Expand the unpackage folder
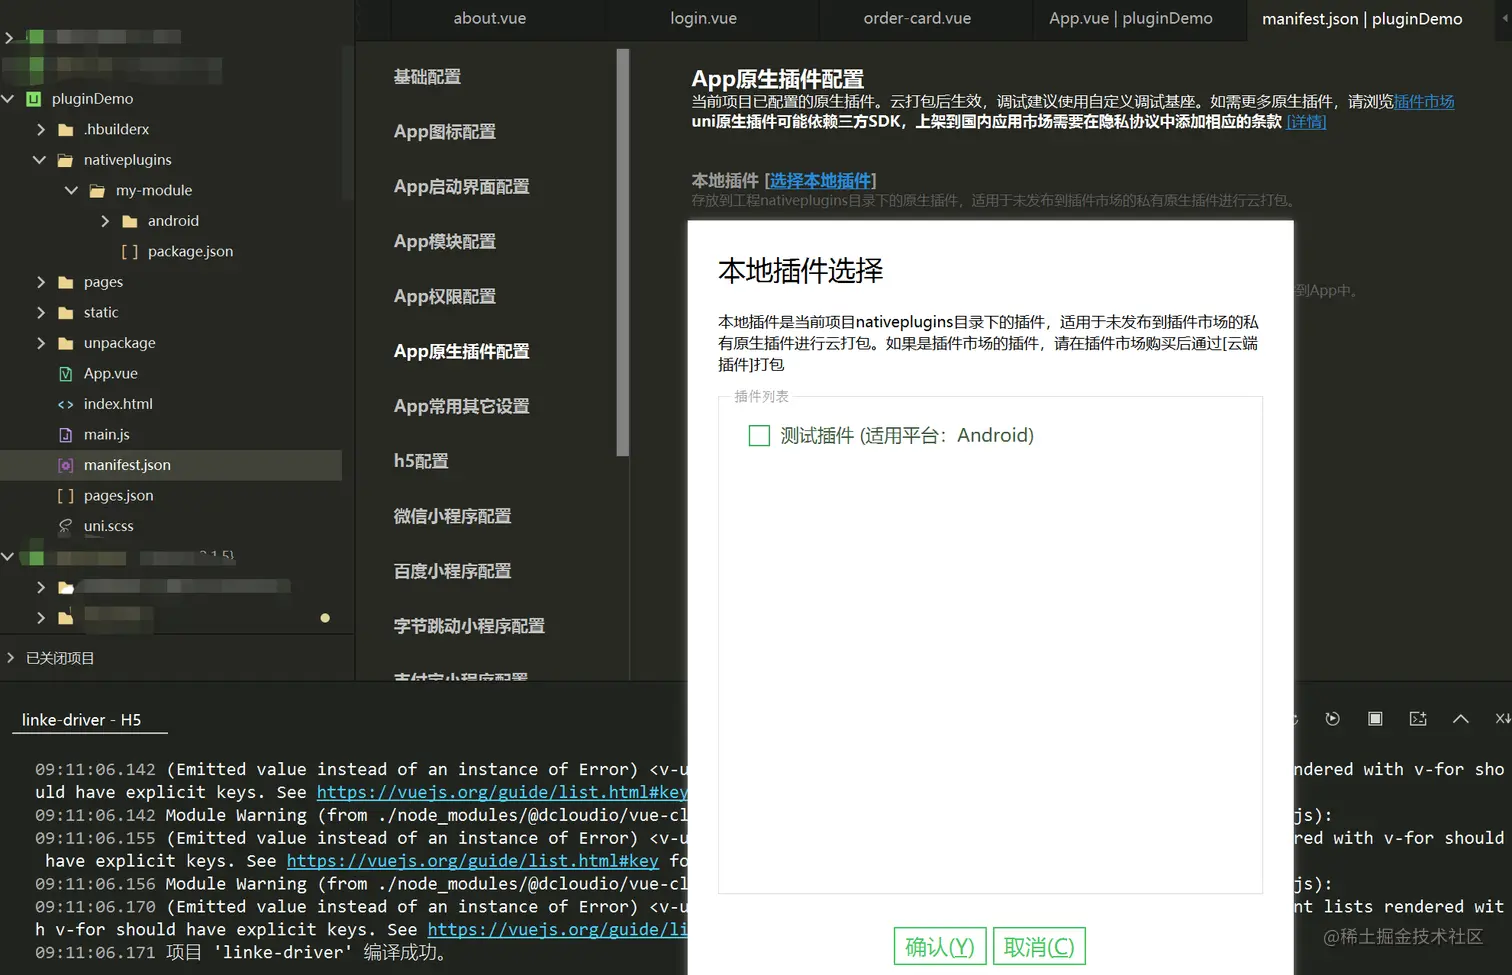The image size is (1512, 975). coord(40,344)
